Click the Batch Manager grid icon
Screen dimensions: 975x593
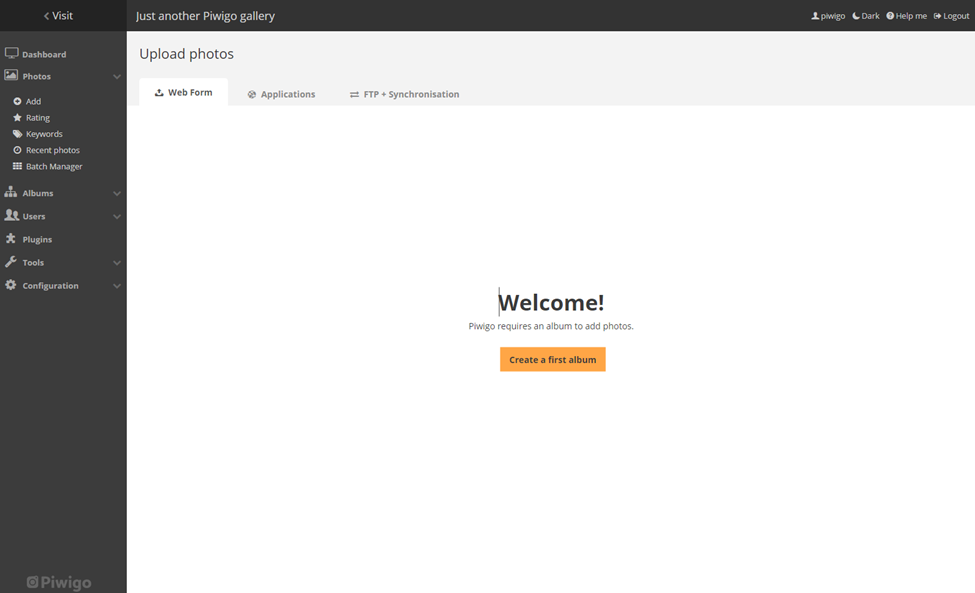[17, 166]
